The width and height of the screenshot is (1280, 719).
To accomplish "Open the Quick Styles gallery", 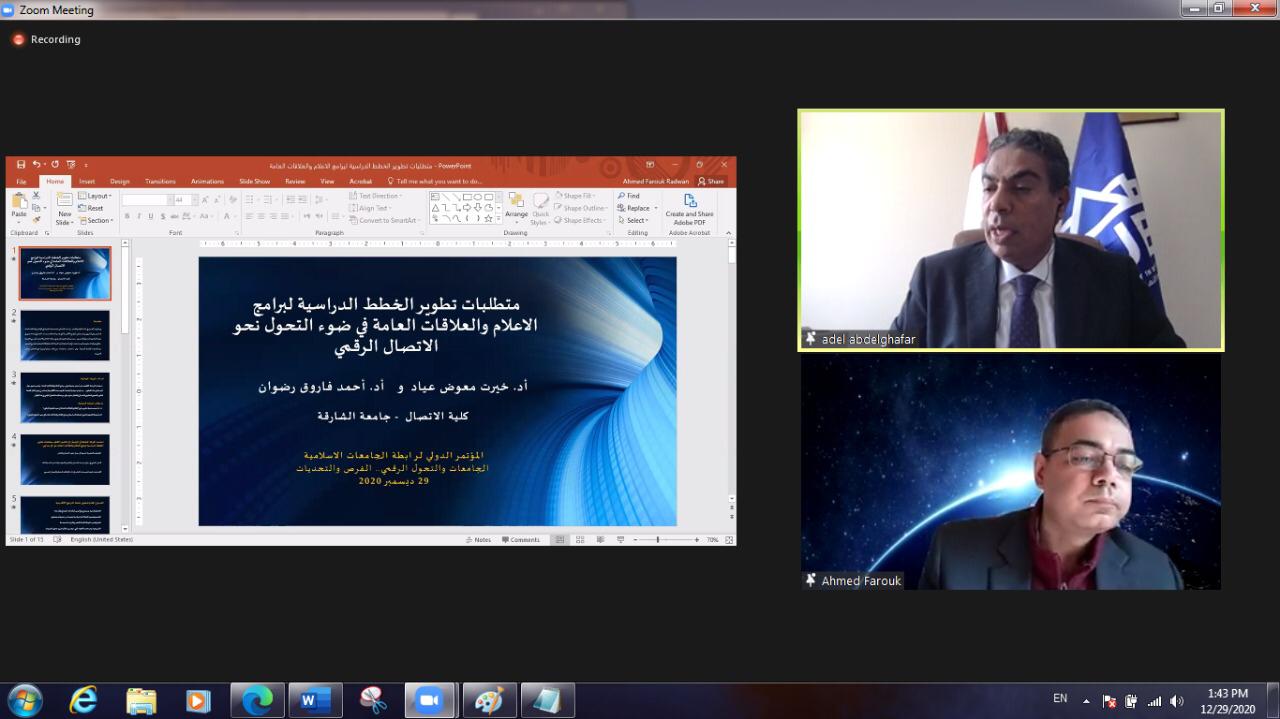I will pyautogui.click(x=541, y=208).
